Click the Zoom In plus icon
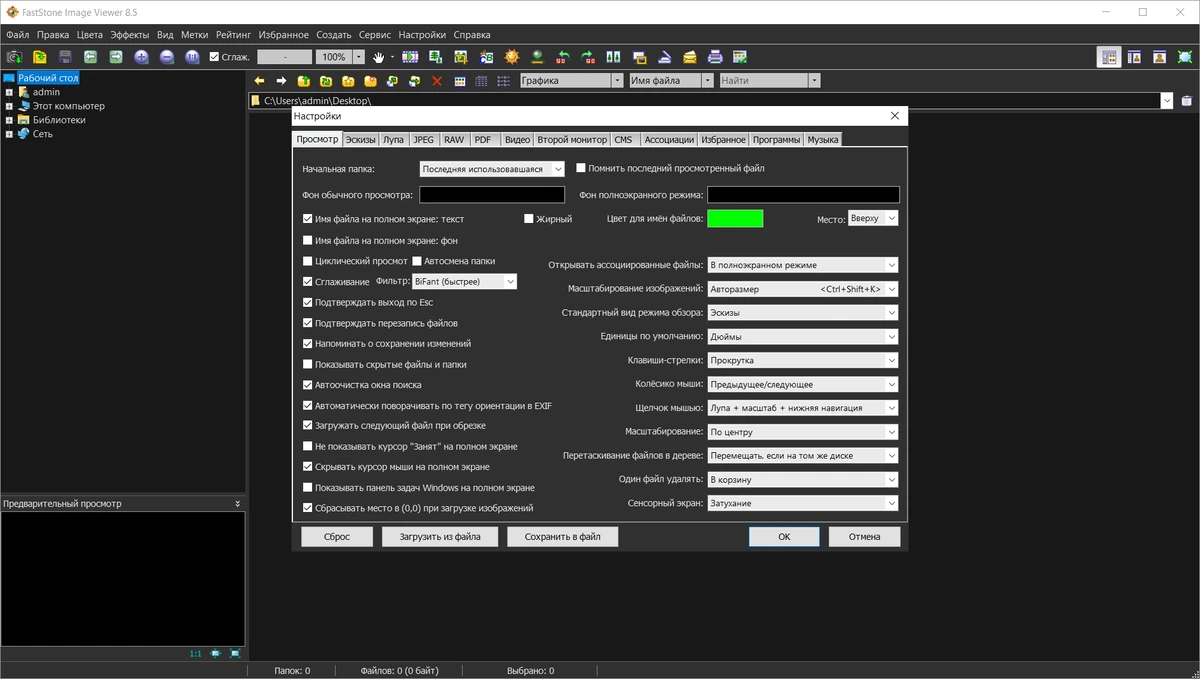Viewport: 1200px width, 679px height. pyautogui.click(x=142, y=57)
